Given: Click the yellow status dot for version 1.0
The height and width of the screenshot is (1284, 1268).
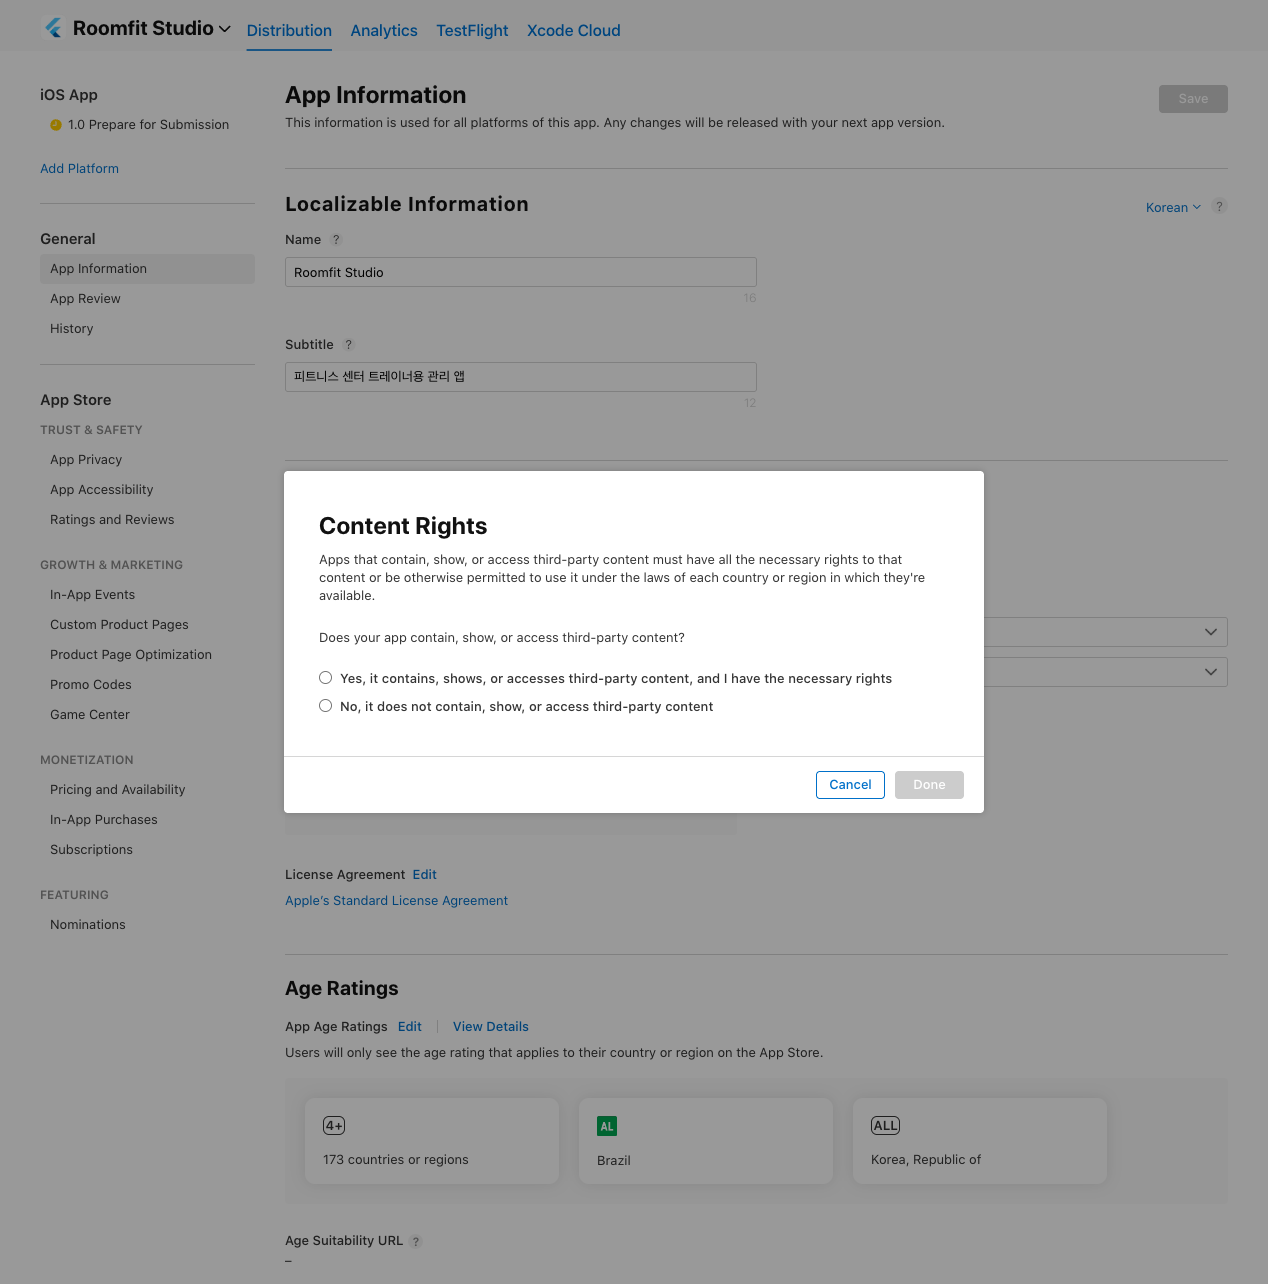Looking at the screenshot, I should tap(56, 125).
